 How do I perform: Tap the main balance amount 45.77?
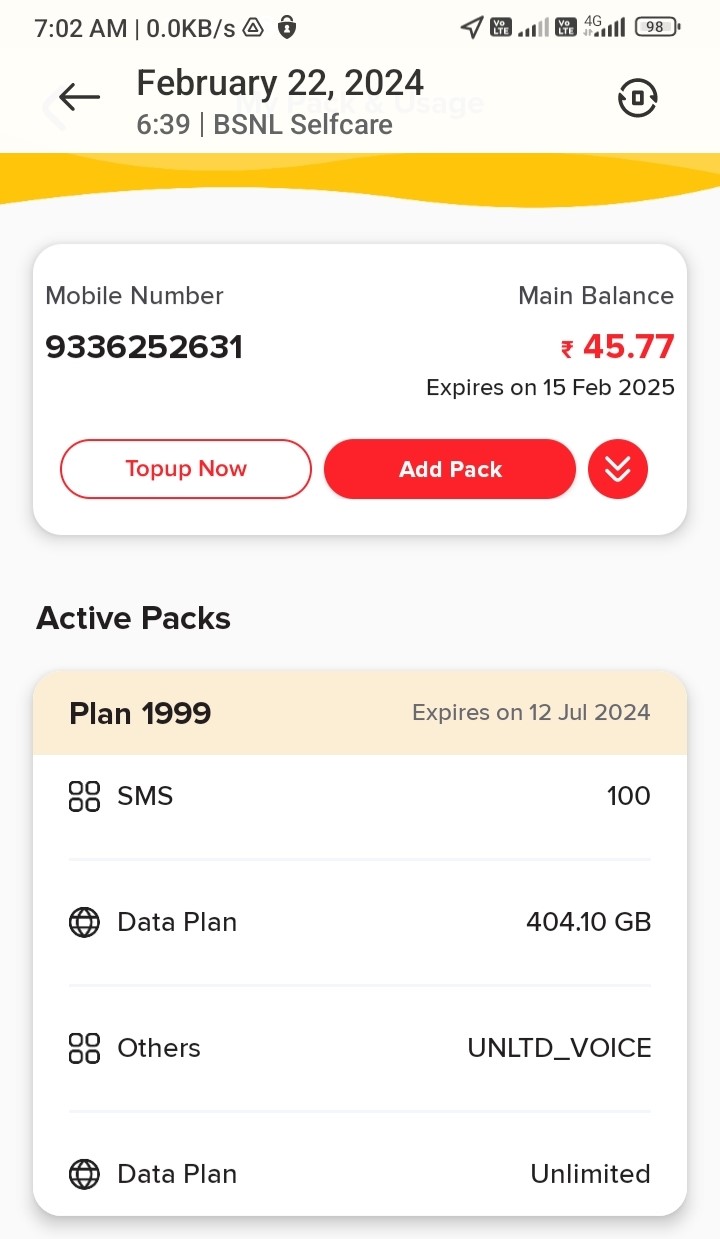tap(627, 347)
